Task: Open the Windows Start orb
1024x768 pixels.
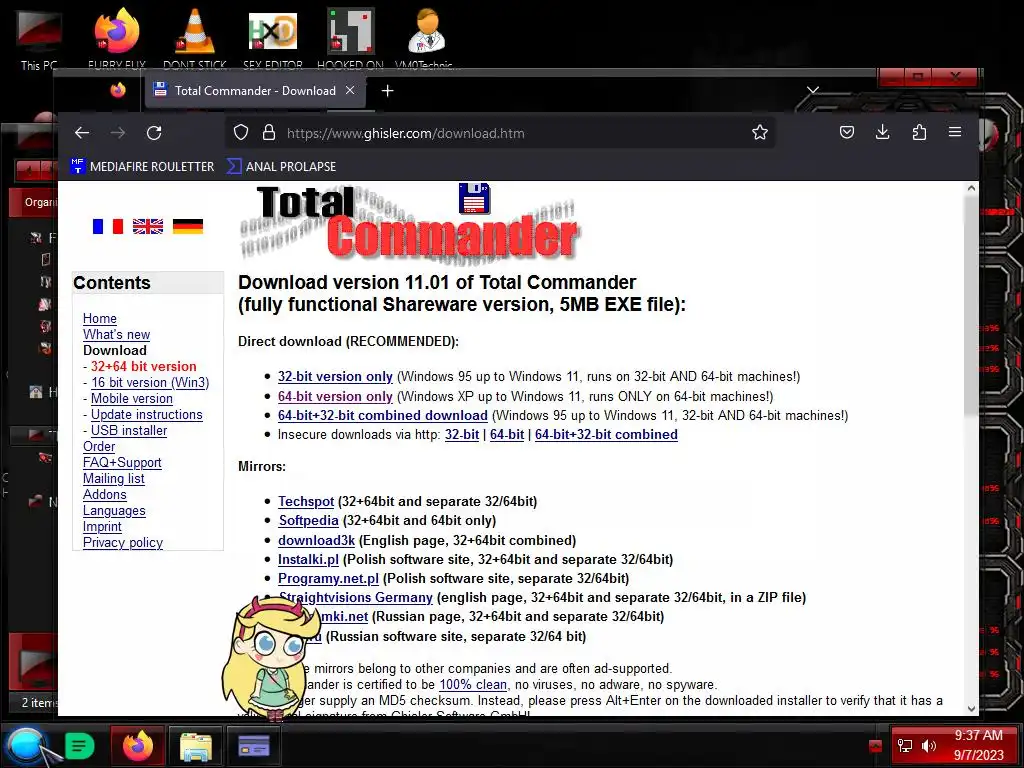Action: click(x=25, y=746)
